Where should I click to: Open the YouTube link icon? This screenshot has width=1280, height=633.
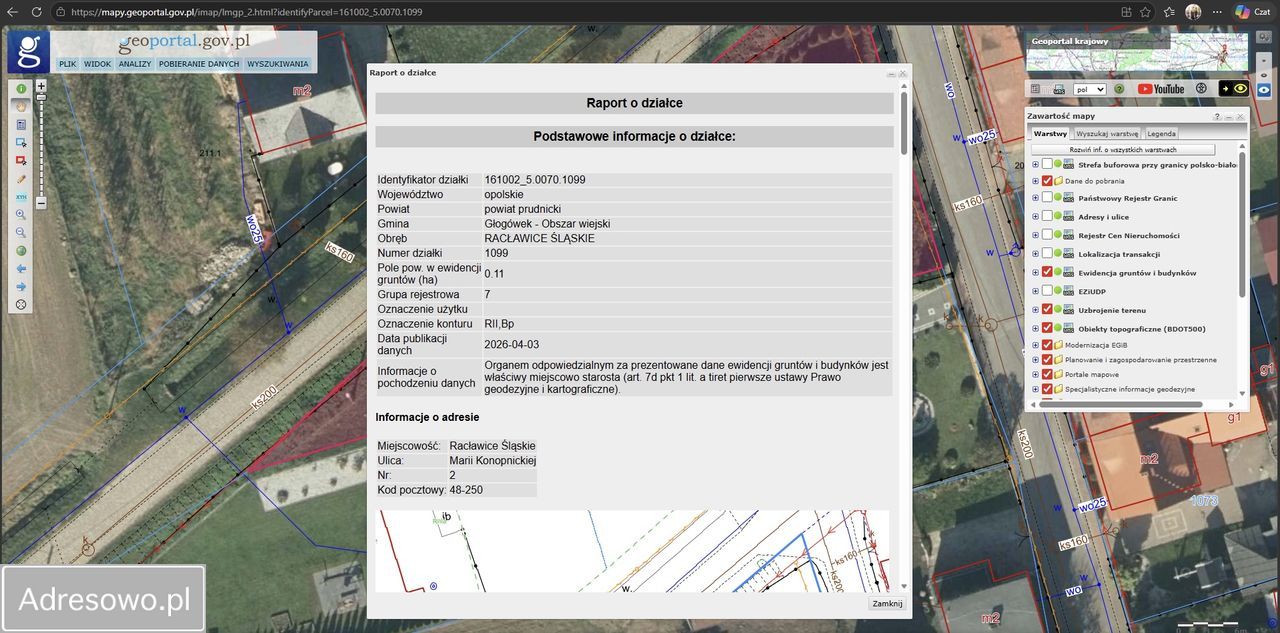tap(1161, 89)
